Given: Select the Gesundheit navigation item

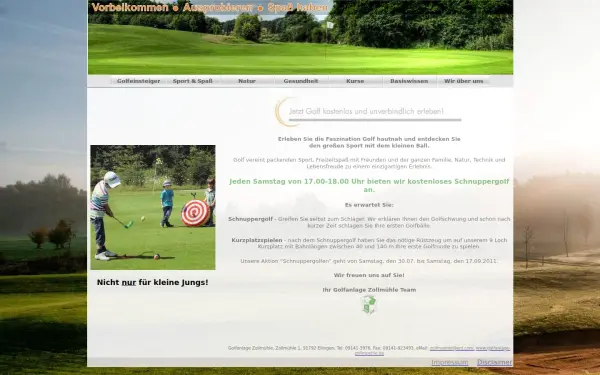Looking at the screenshot, I should [x=301, y=81].
